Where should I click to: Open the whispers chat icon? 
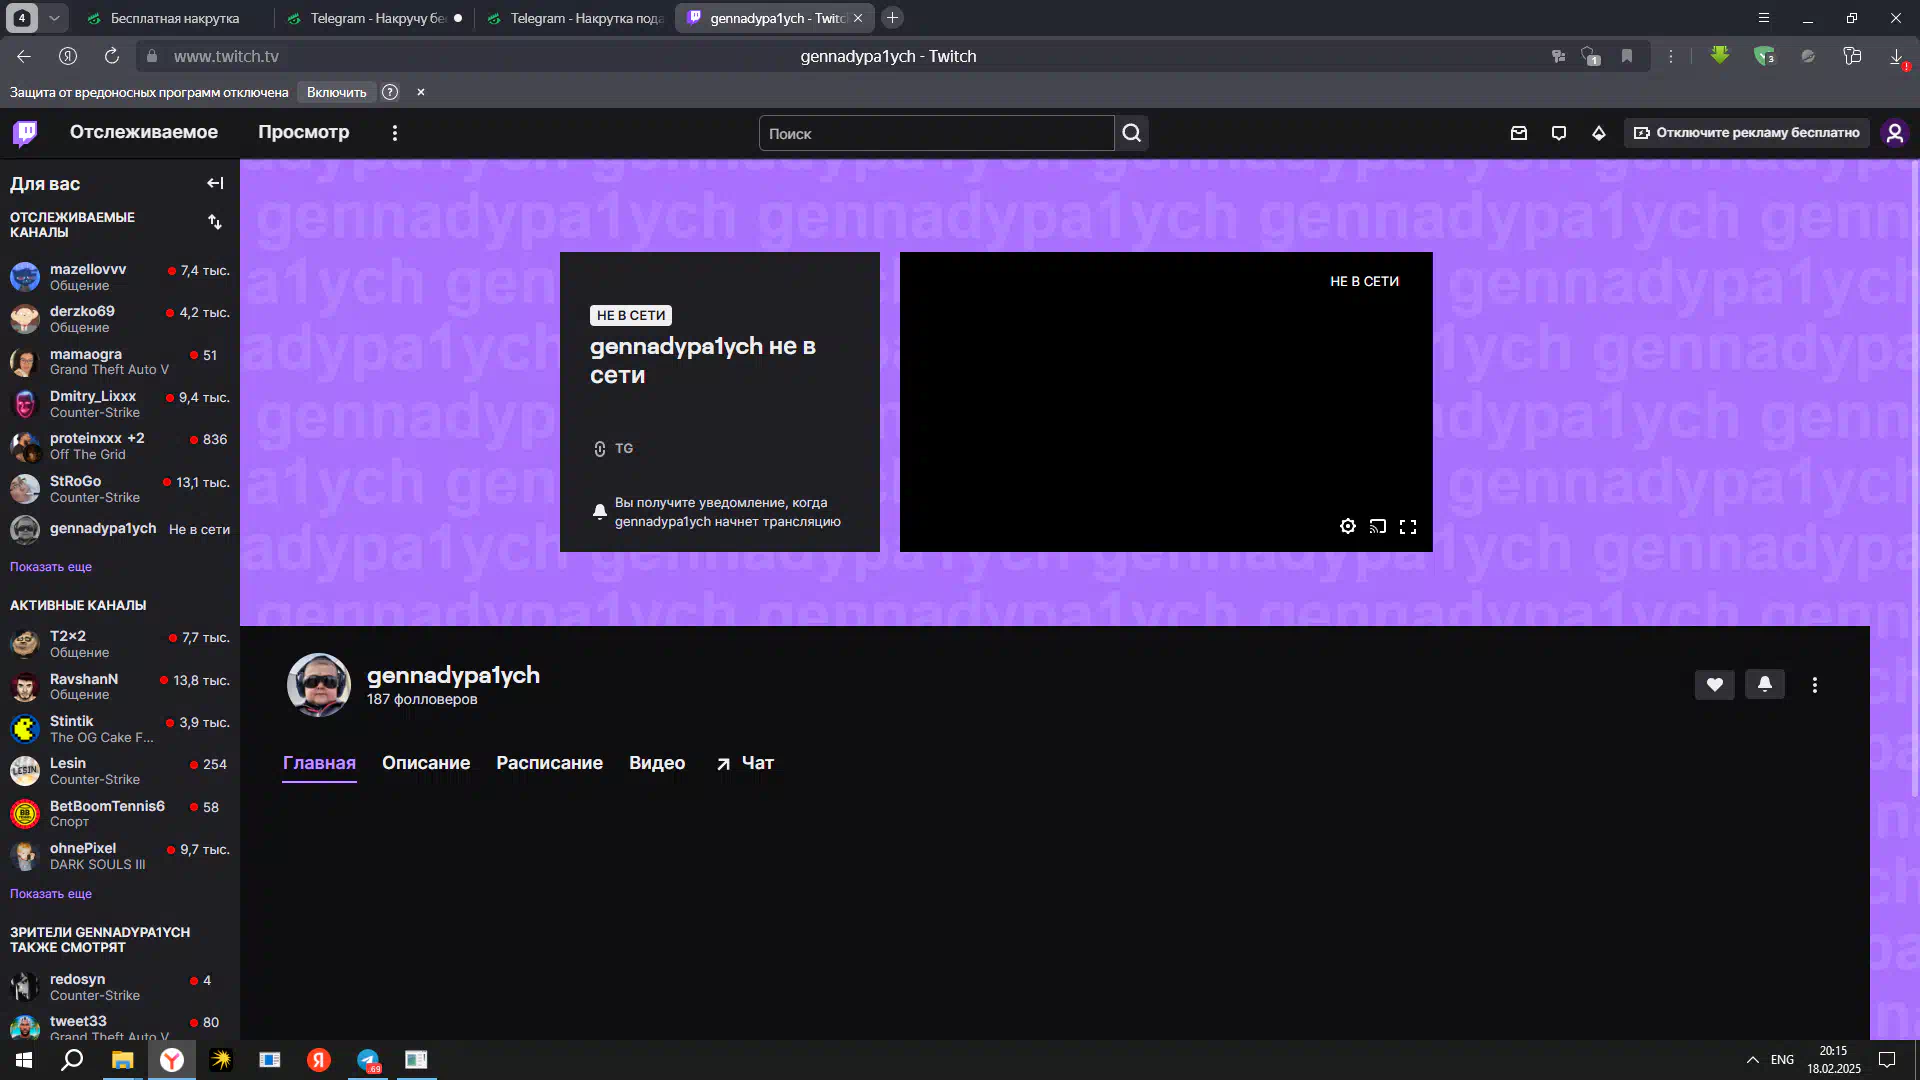click(x=1558, y=133)
